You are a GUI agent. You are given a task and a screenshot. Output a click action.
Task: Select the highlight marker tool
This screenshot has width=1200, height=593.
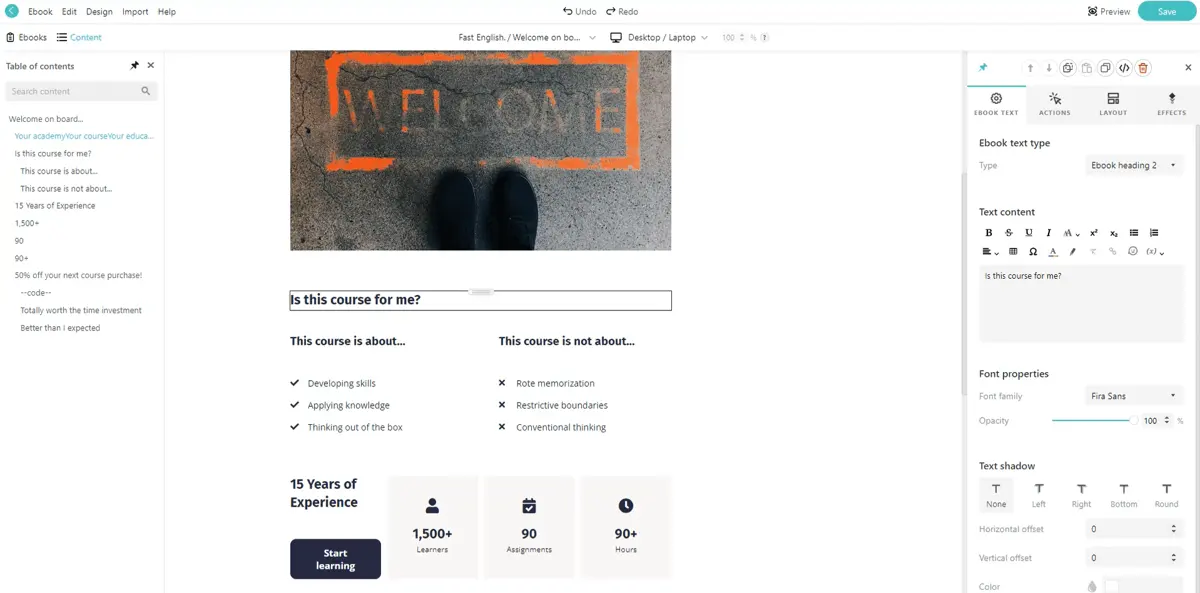click(x=1073, y=252)
